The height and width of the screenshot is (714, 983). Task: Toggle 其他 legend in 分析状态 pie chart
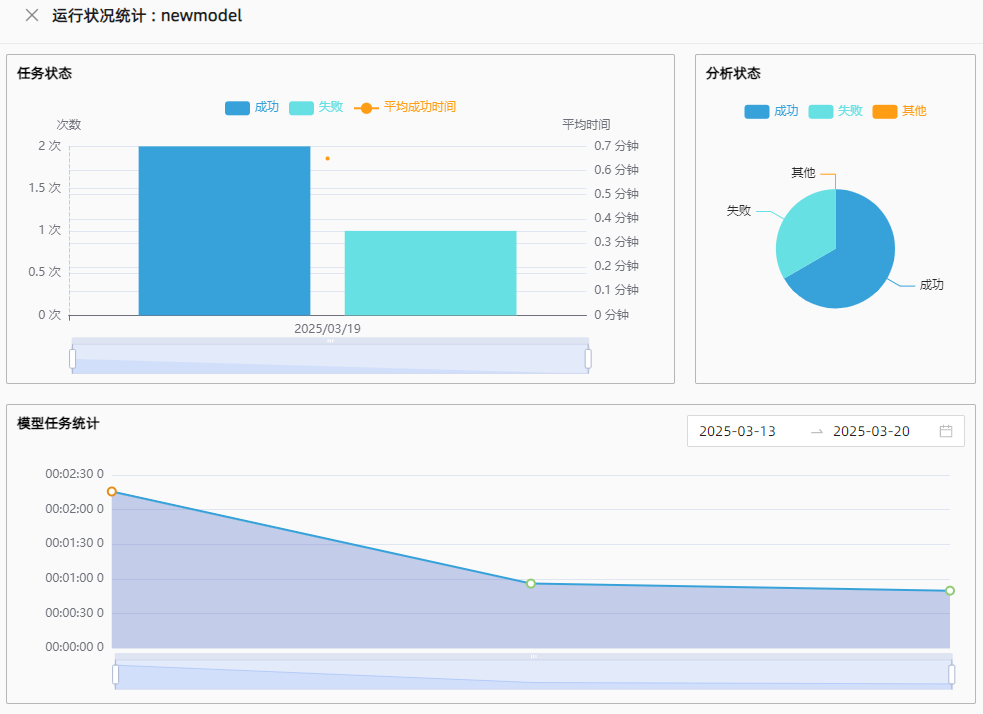click(x=900, y=112)
